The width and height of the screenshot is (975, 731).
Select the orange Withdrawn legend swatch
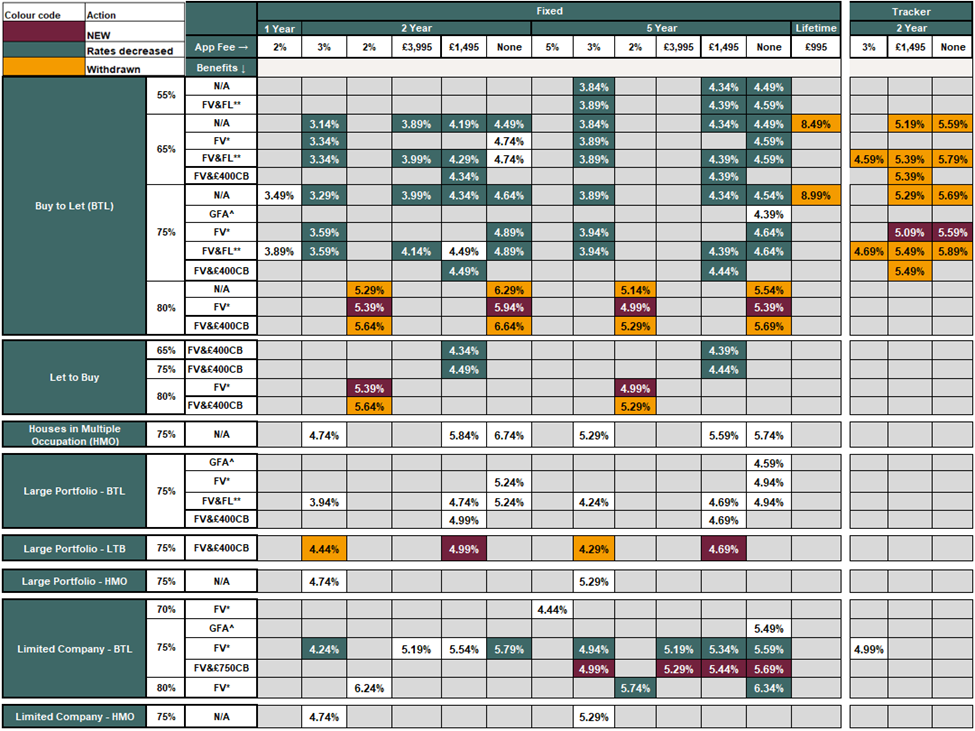coord(42,68)
